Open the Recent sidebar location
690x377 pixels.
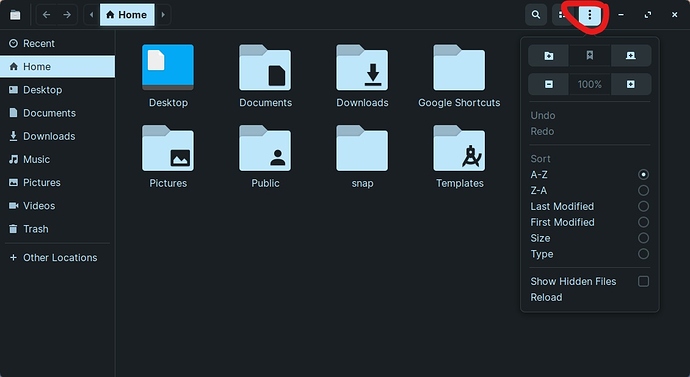coord(57,44)
